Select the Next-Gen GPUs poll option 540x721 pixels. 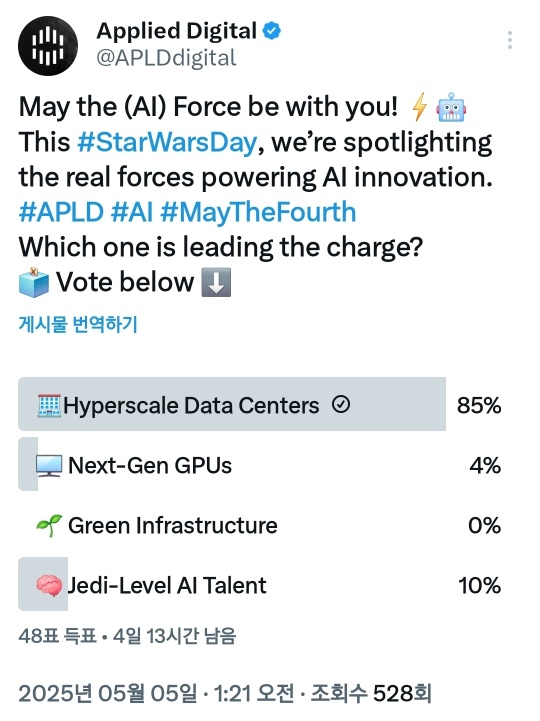click(x=260, y=465)
